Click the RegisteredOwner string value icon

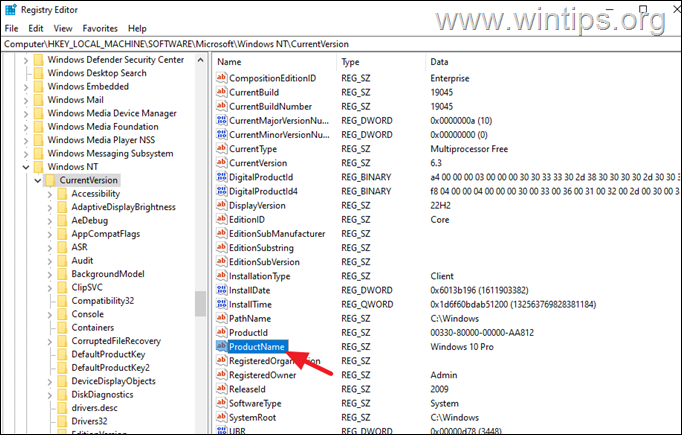click(221, 375)
